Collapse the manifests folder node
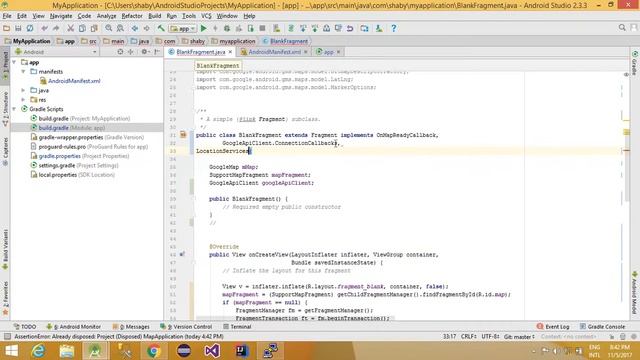The height and width of the screenshot is (360, 640). (x=24, y=71)
